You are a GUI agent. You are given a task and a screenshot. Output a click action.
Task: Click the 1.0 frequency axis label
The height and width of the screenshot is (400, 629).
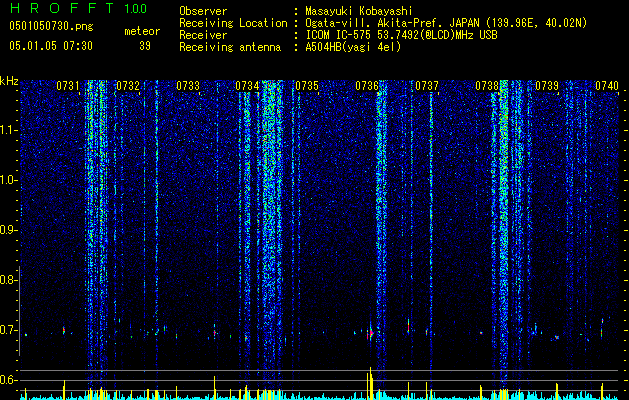[8, 180]
